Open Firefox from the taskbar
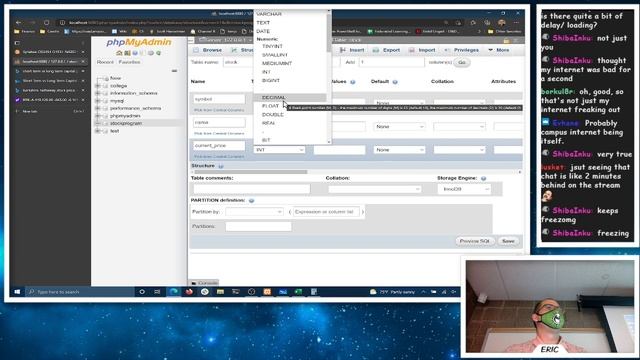This screenshot has height=360, width=640. (189, 292)
